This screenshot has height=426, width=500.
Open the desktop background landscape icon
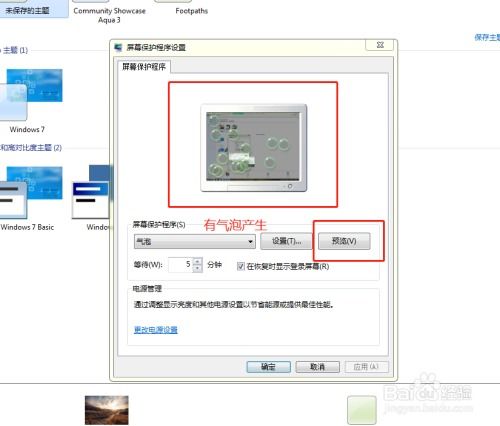pyautogui.click(x=106, y=410)
